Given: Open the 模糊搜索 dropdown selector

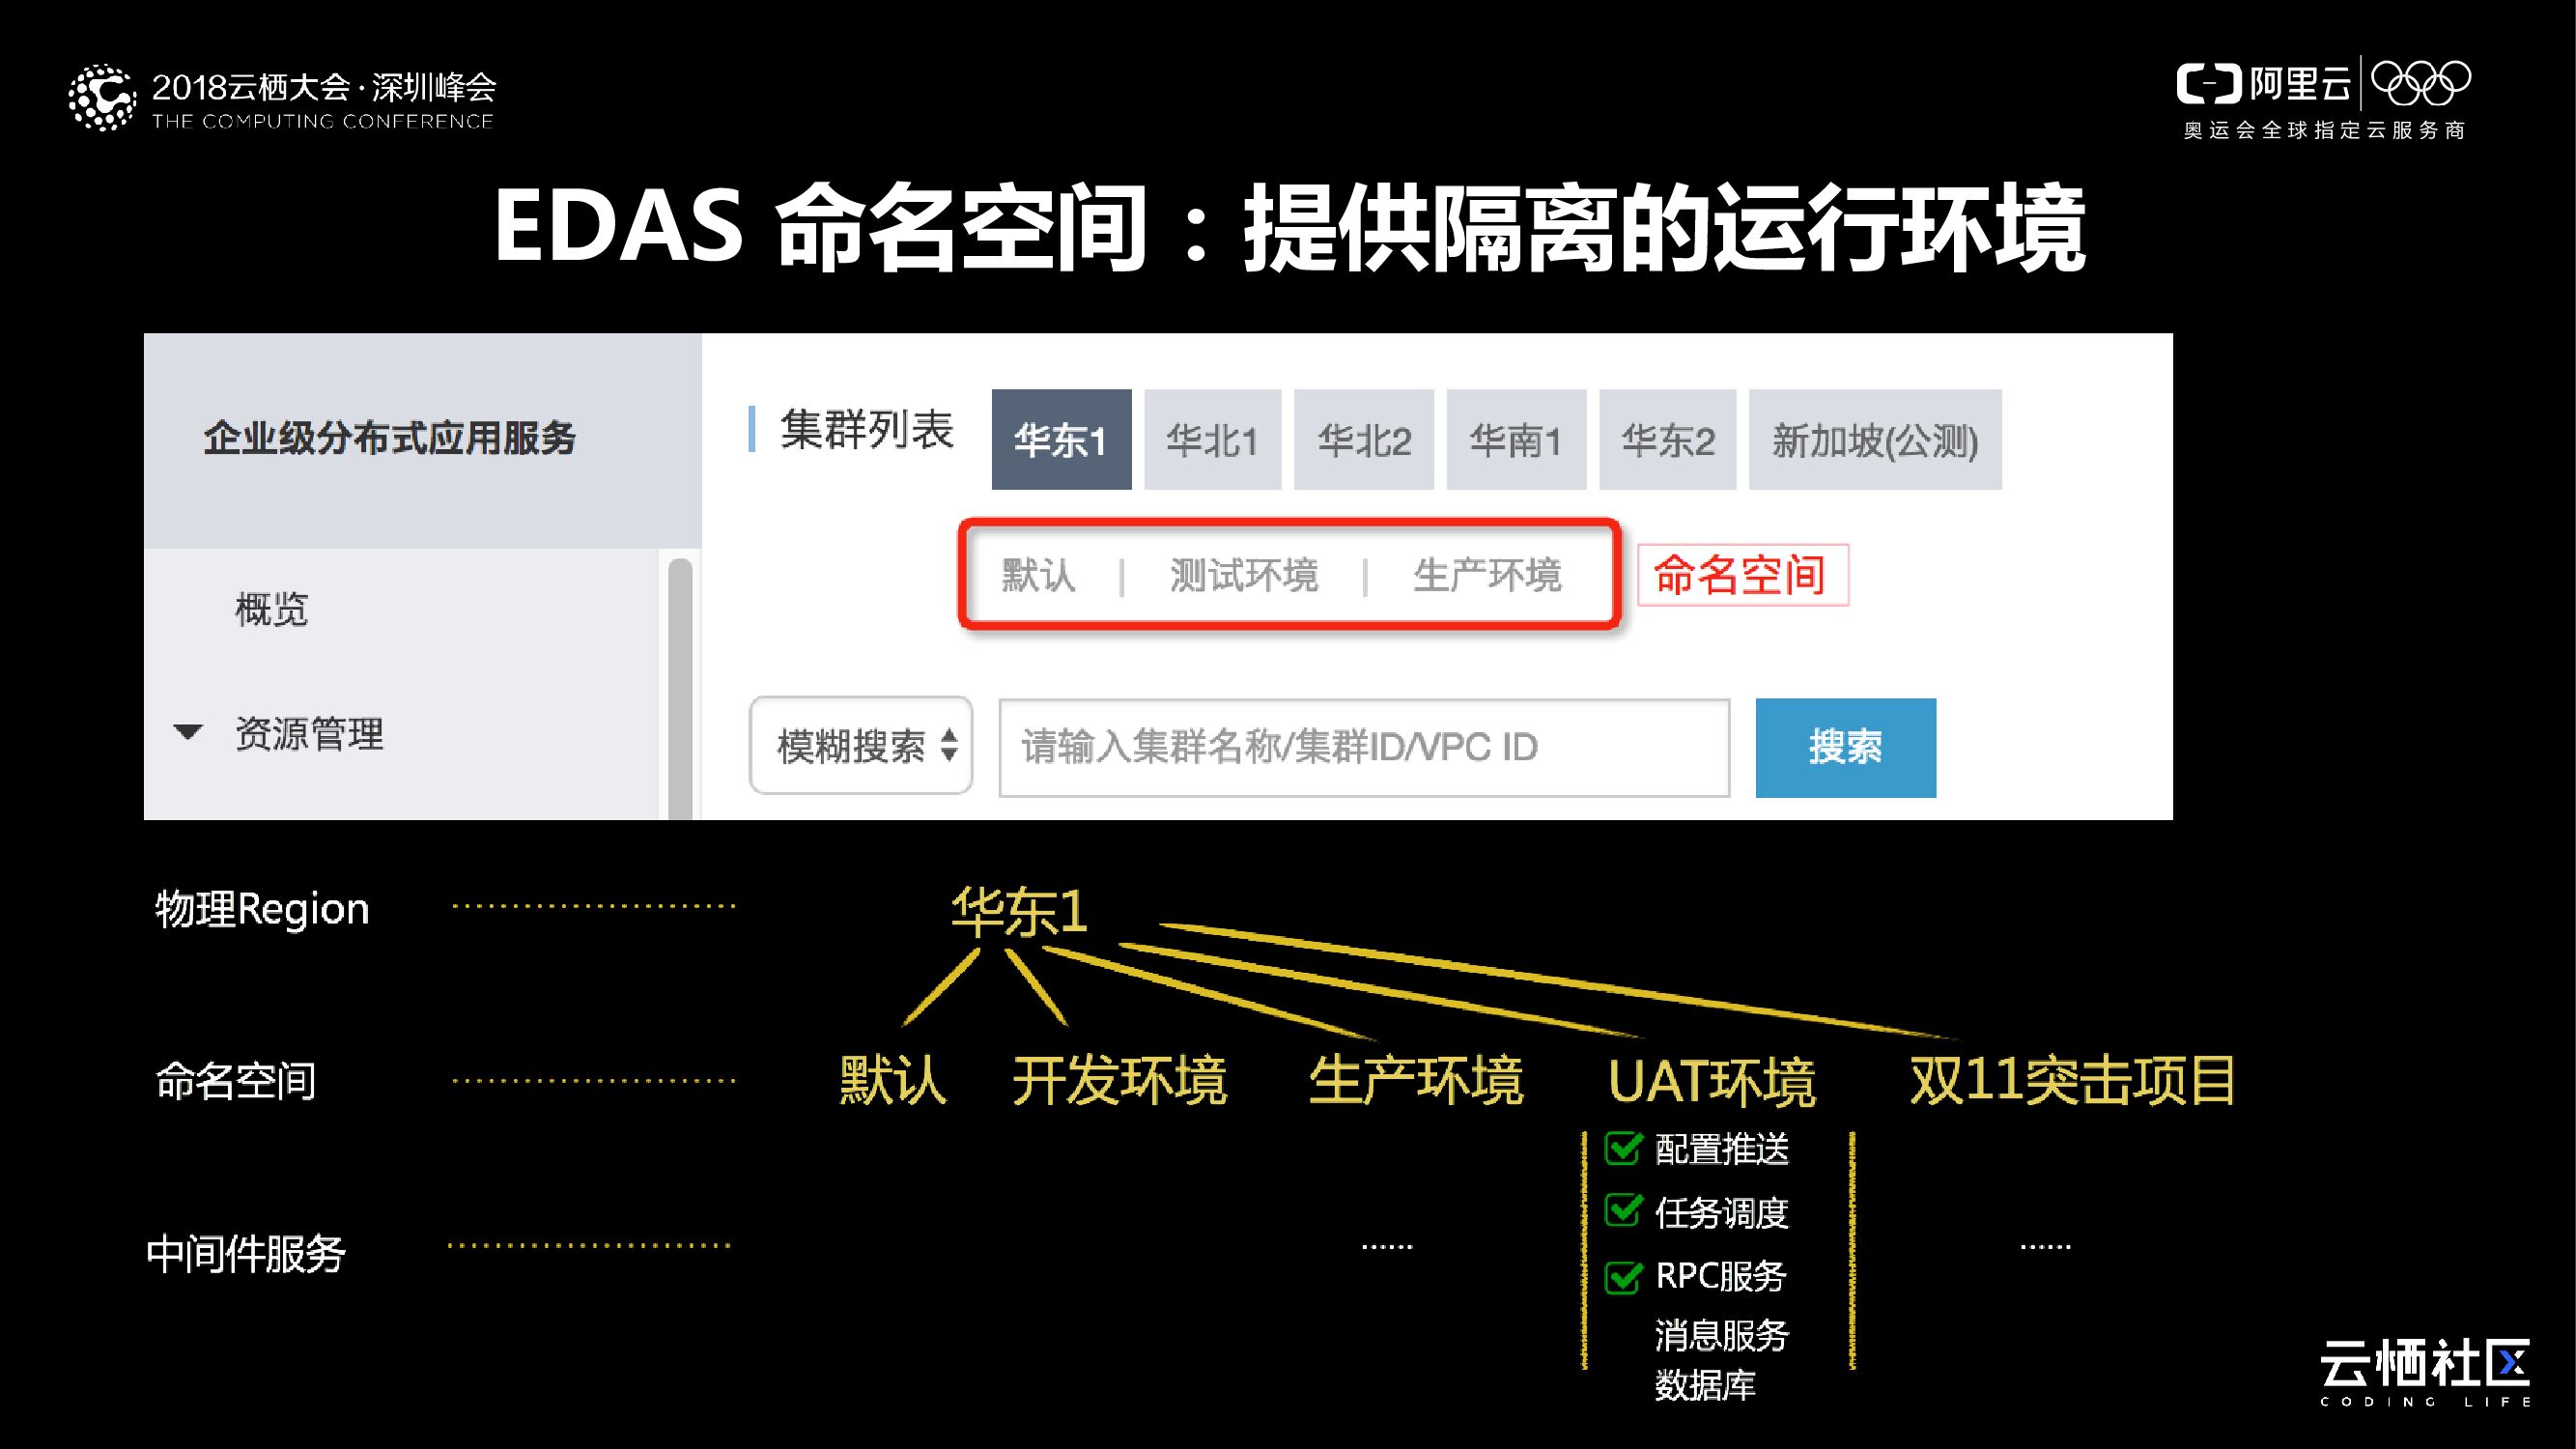Looking at the screenshot, I should tap(860, 746).
